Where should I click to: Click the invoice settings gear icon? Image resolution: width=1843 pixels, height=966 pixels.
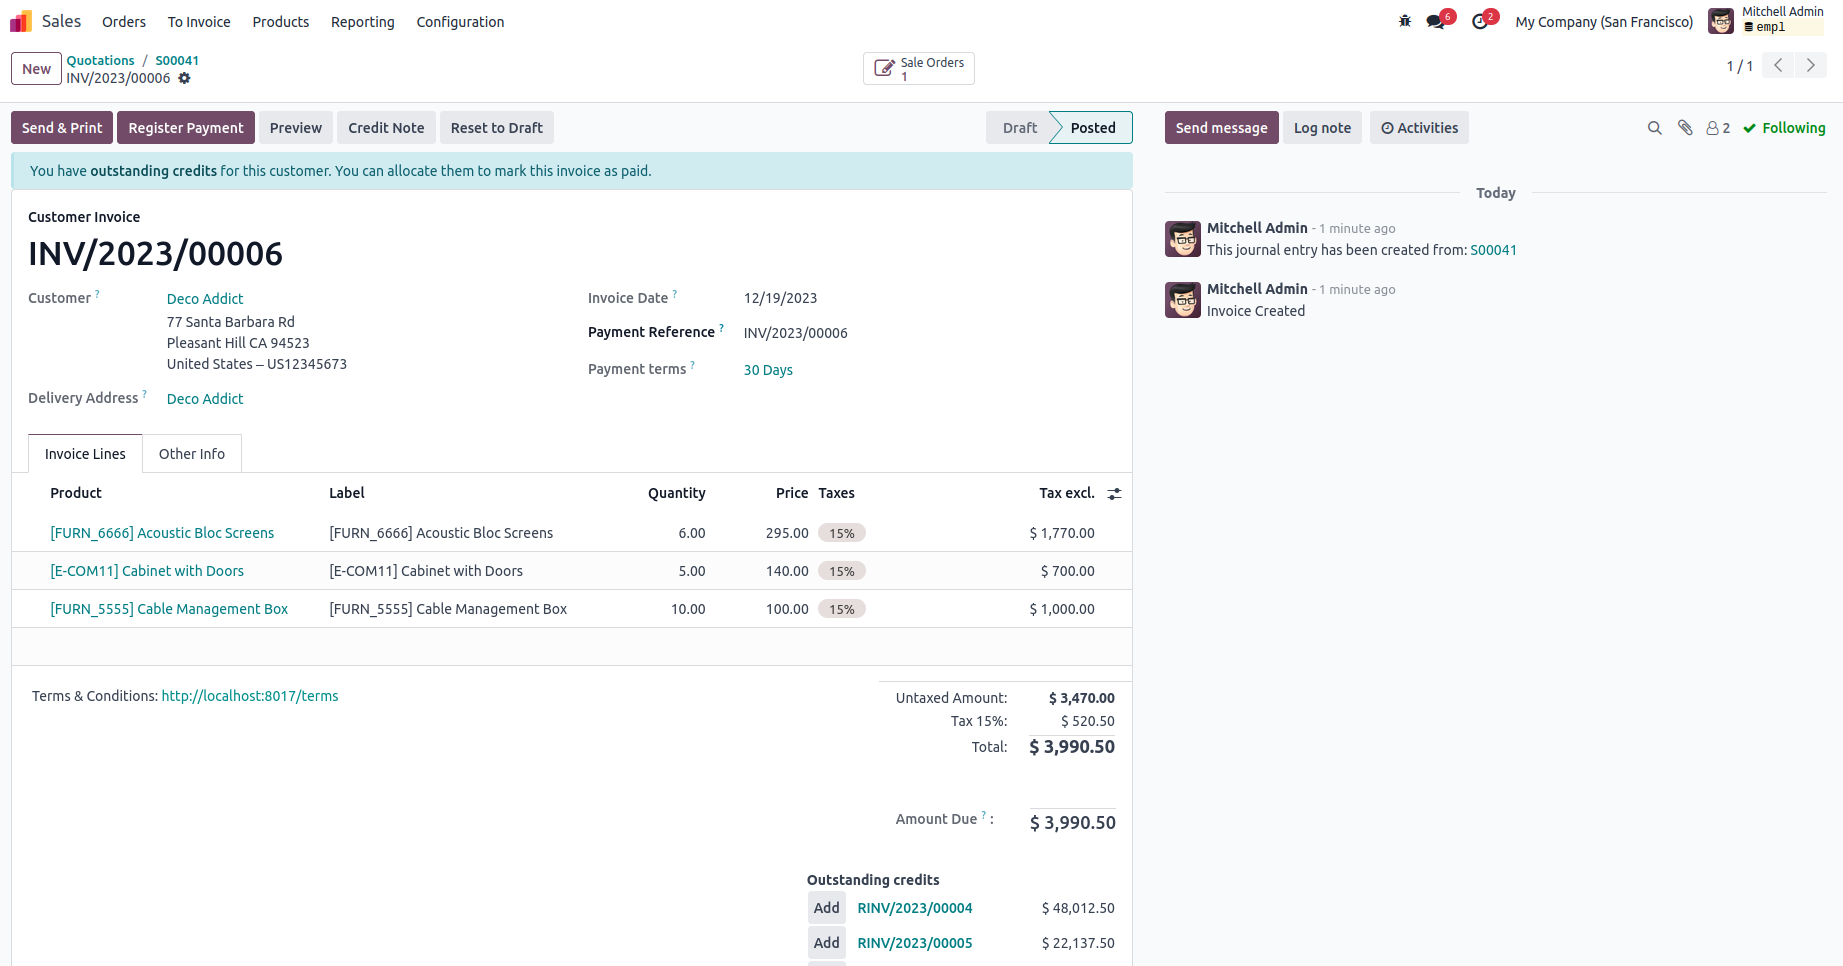click(x=184, y=78)
